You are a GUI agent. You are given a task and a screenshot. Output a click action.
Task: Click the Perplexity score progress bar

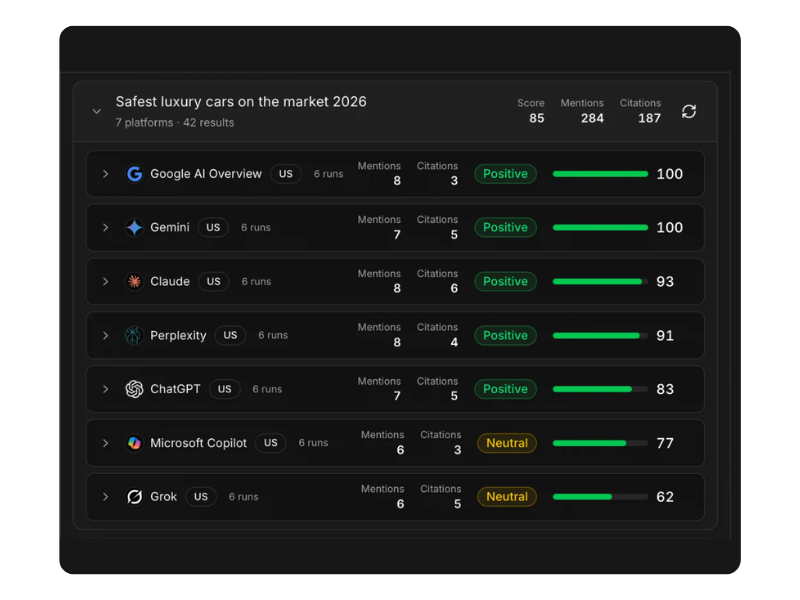601,335
